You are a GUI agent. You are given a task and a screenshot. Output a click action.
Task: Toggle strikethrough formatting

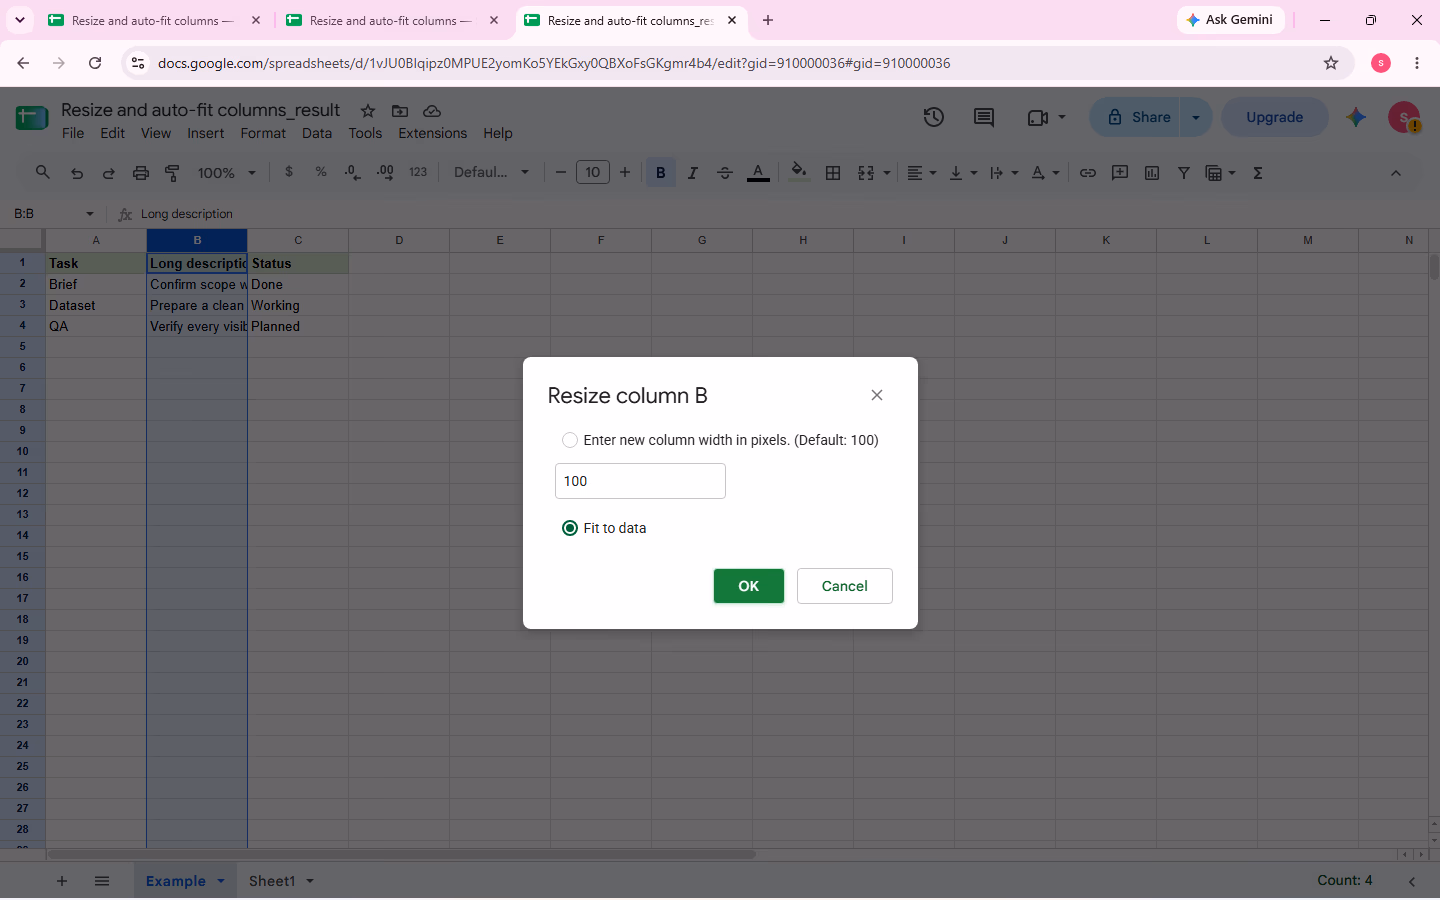point(725,173)
